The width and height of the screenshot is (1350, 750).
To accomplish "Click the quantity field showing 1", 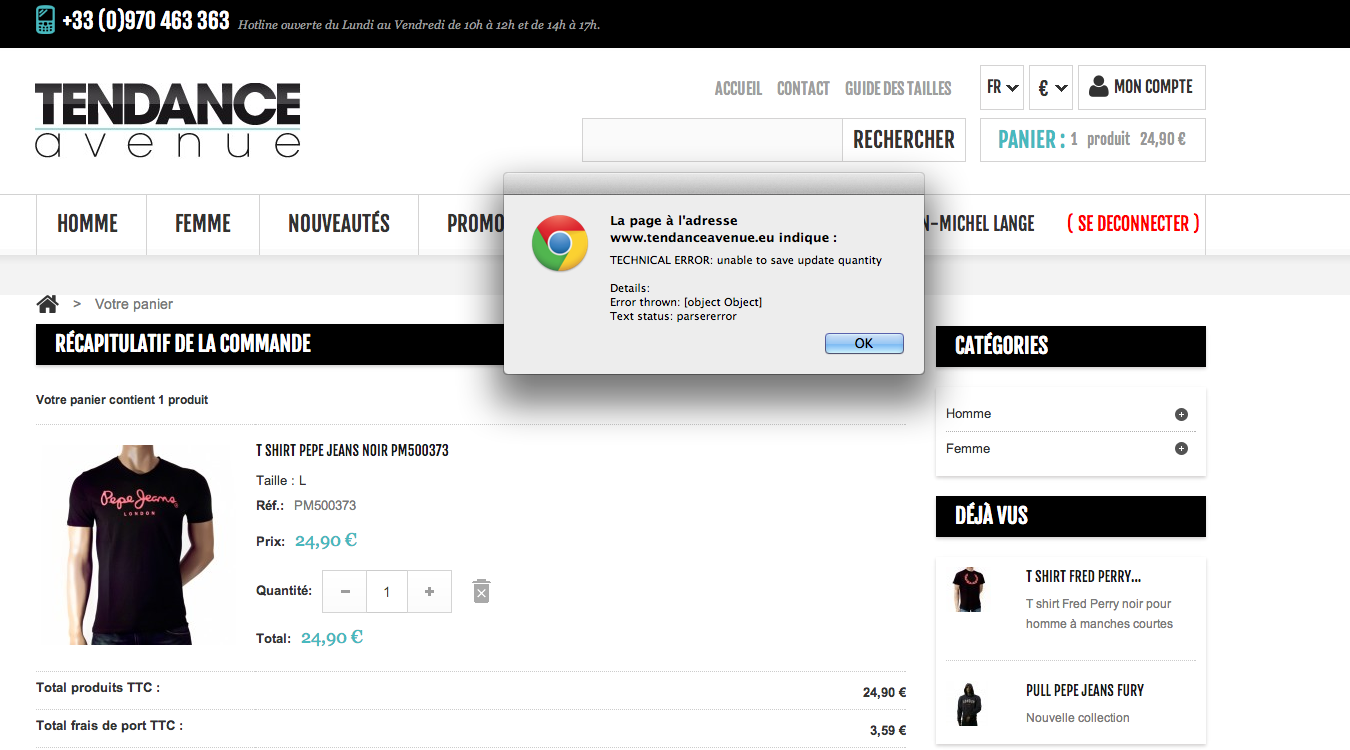I will click(387, 592).
